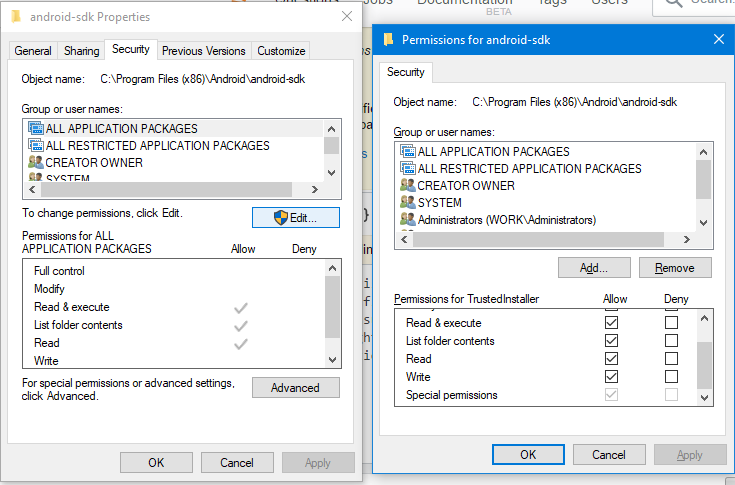
Task: Uncheck Allow for Write permission
Action: (611, 377)
